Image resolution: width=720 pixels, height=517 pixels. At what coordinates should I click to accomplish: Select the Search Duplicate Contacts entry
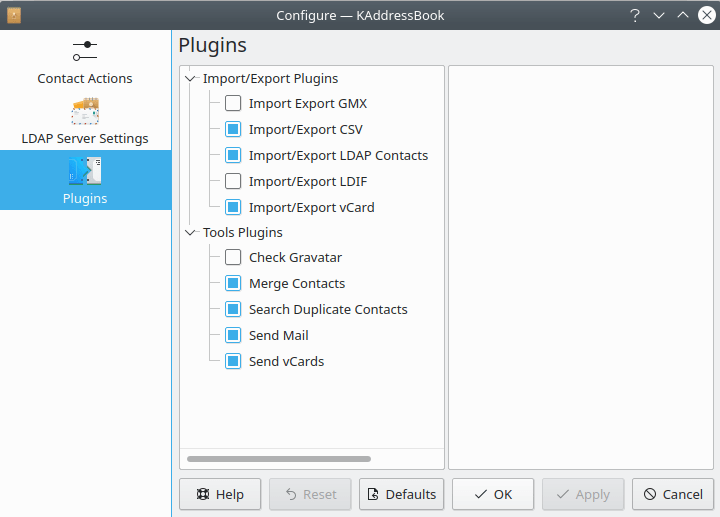tap(328, 309)
